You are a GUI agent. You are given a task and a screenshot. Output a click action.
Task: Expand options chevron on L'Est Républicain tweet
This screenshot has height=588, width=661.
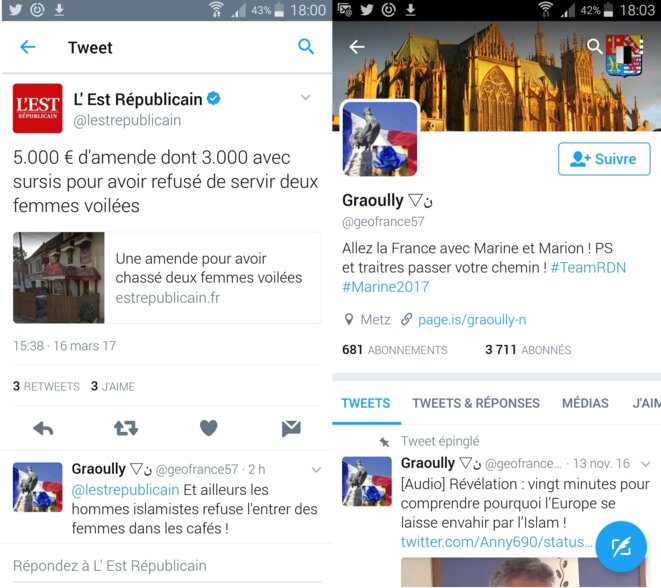pos(306,97)
